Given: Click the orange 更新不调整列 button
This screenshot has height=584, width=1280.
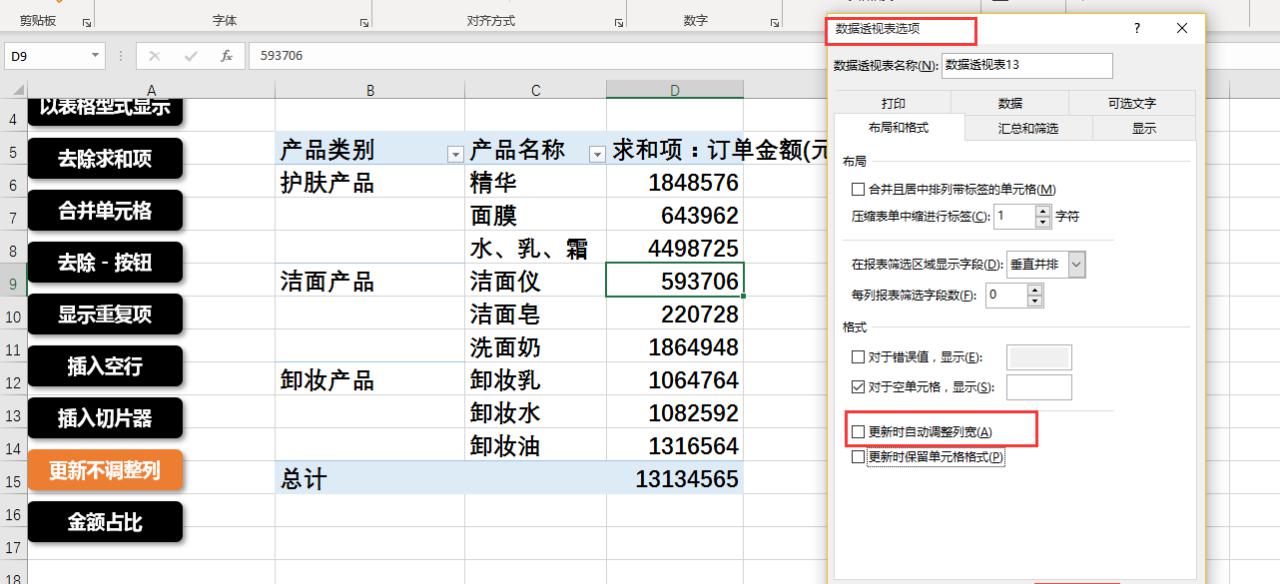Looking at the screenshot, I should [105, 470].
